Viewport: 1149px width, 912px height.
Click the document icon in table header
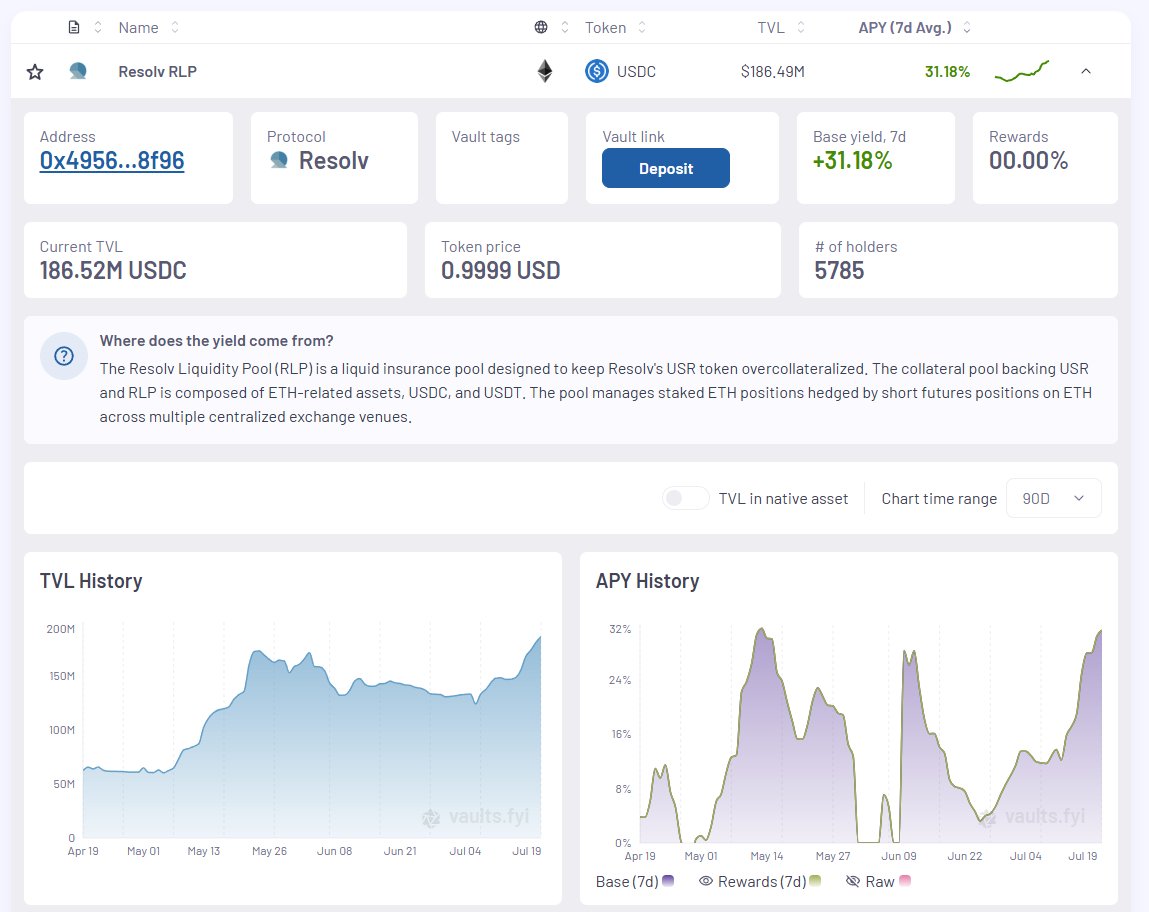click(x=74, y=27)
